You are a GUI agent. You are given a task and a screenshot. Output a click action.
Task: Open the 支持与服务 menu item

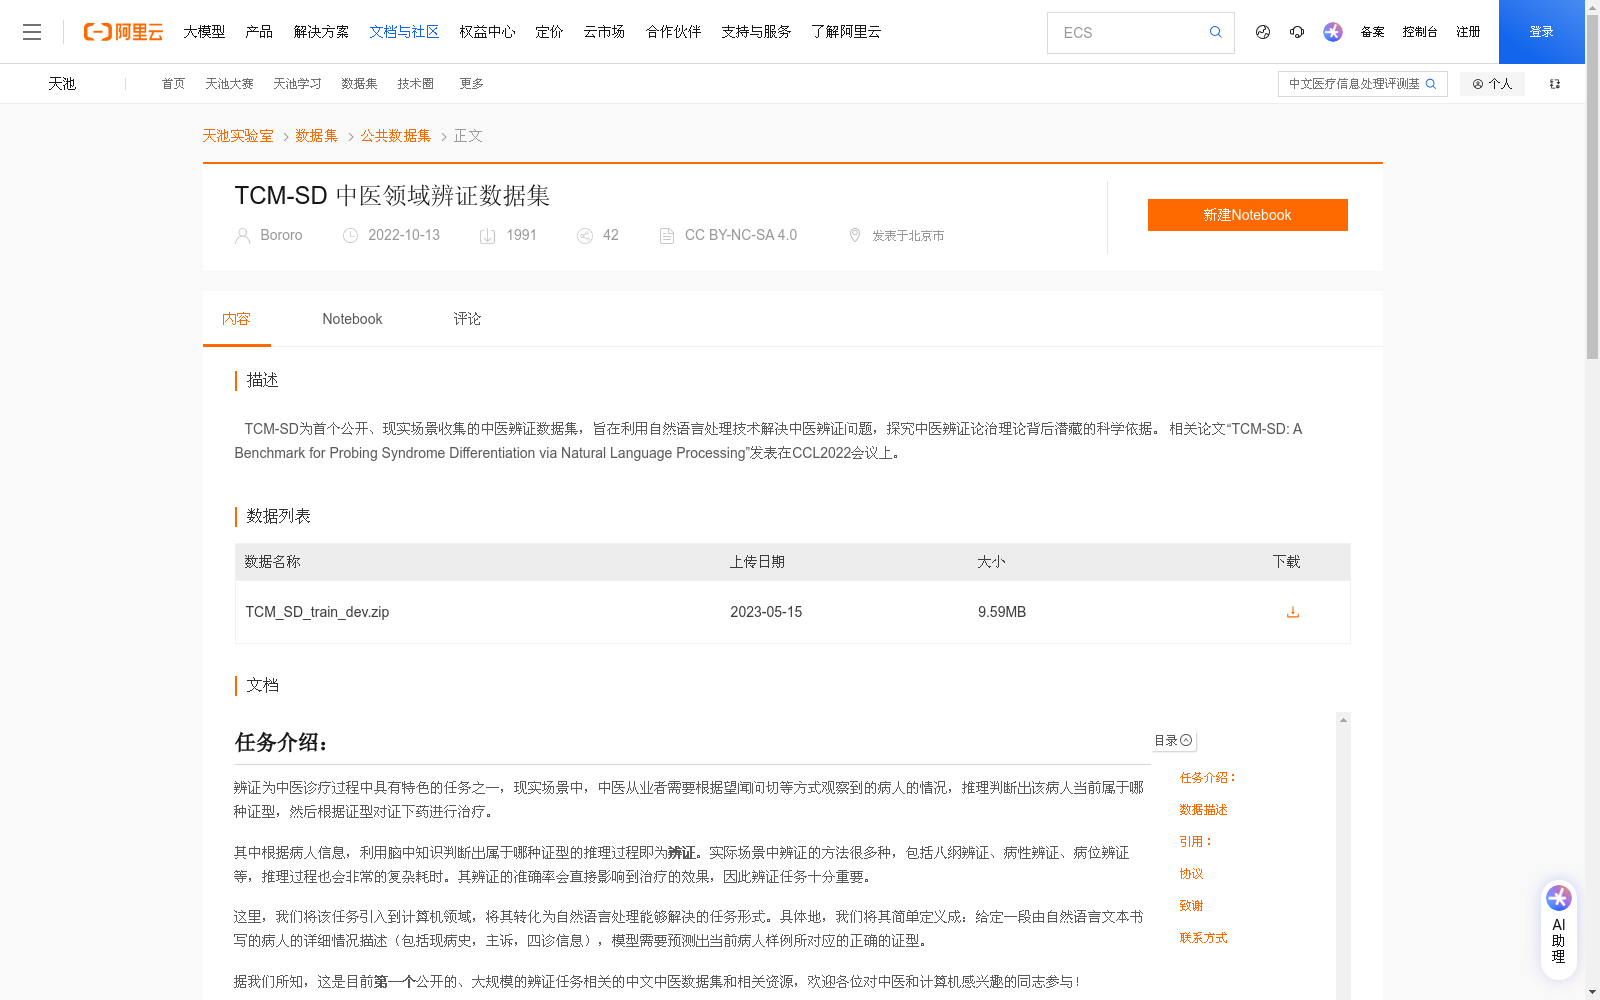click(x=756, y=32)
